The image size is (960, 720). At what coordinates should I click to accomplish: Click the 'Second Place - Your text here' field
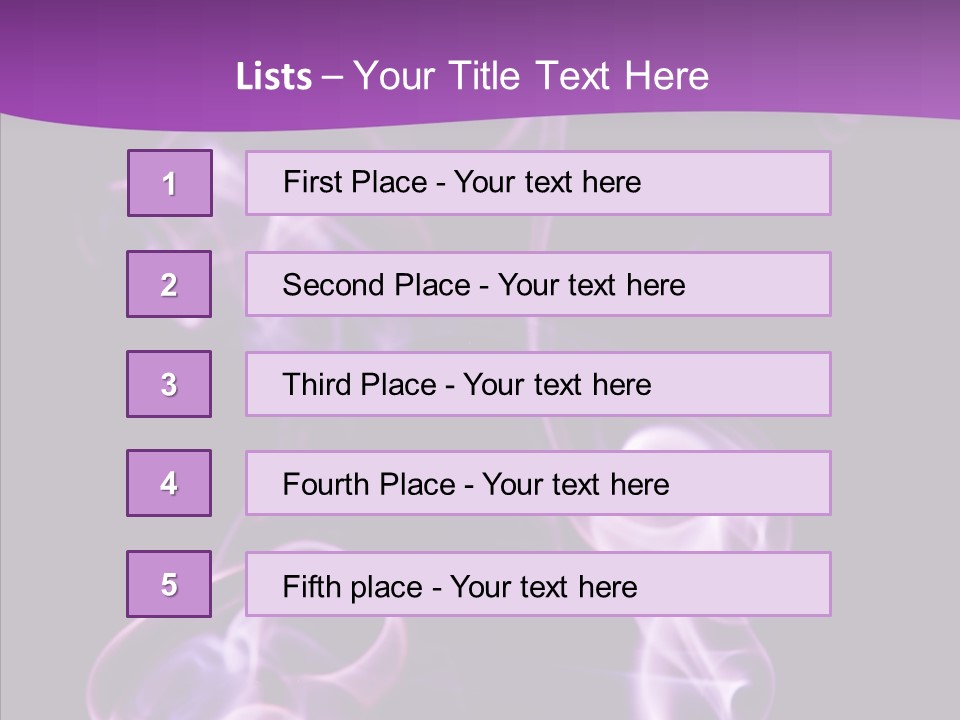click(538, 284)
